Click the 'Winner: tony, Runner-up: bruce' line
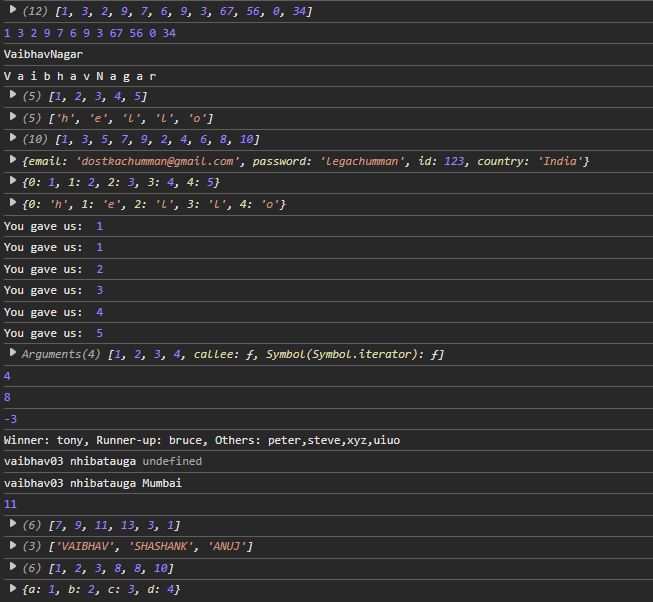Viewport: 653px width, 602px height. [x=202, y=440]
